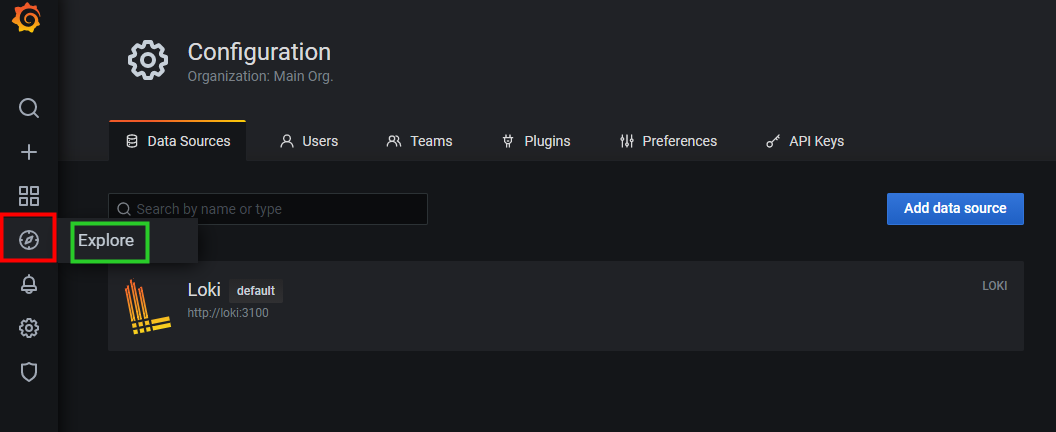
Task: Click the Add data source button
Action: 955,208
